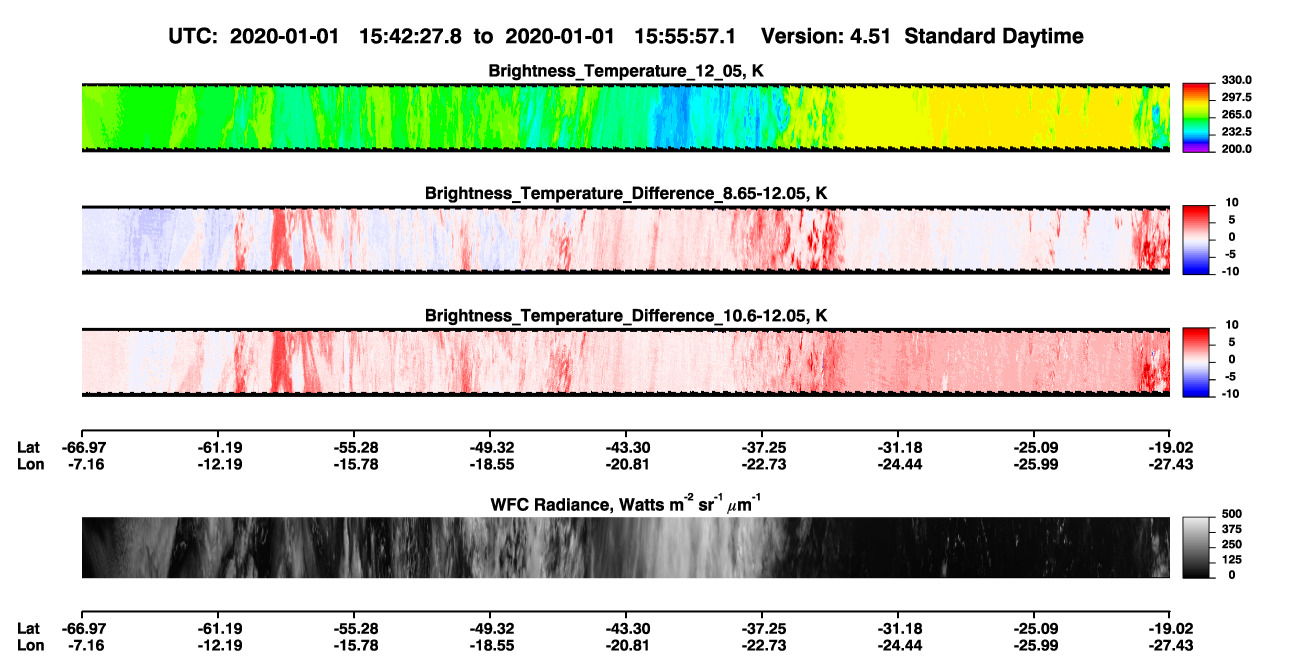This screenshot has height=667, width=1300.
Task: Click the grayscale colorbar beside WFC Radiance
Action: click(1197, 548)
